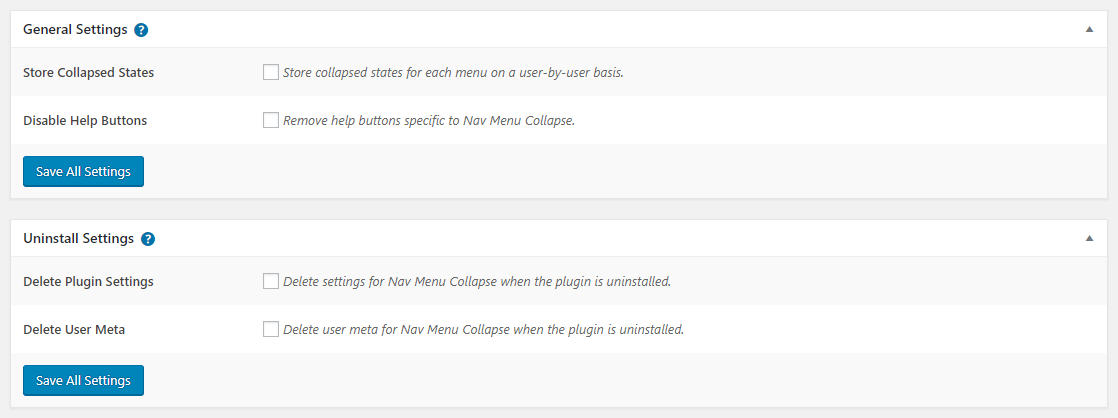Click the 'Store collapsed states for each menu' description
Image resolution: width=1118 pixels, height=418 pixels.
453,72
